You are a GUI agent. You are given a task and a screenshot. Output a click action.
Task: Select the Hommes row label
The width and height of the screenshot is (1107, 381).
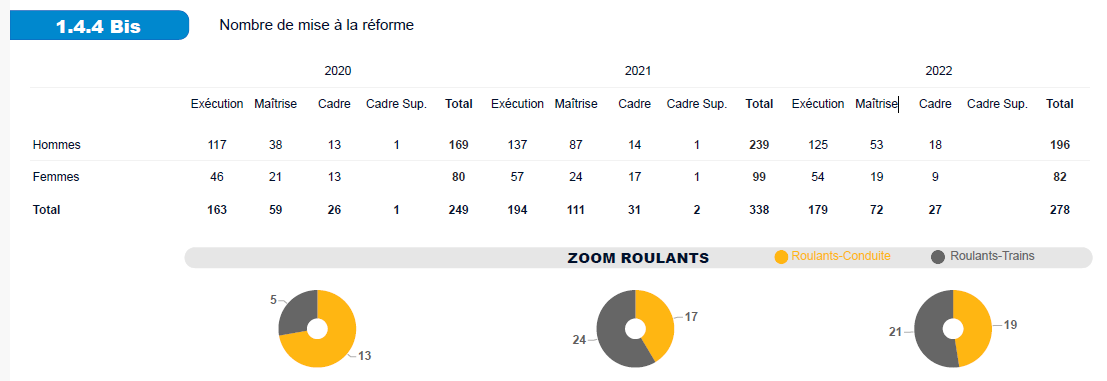point(56,145)
